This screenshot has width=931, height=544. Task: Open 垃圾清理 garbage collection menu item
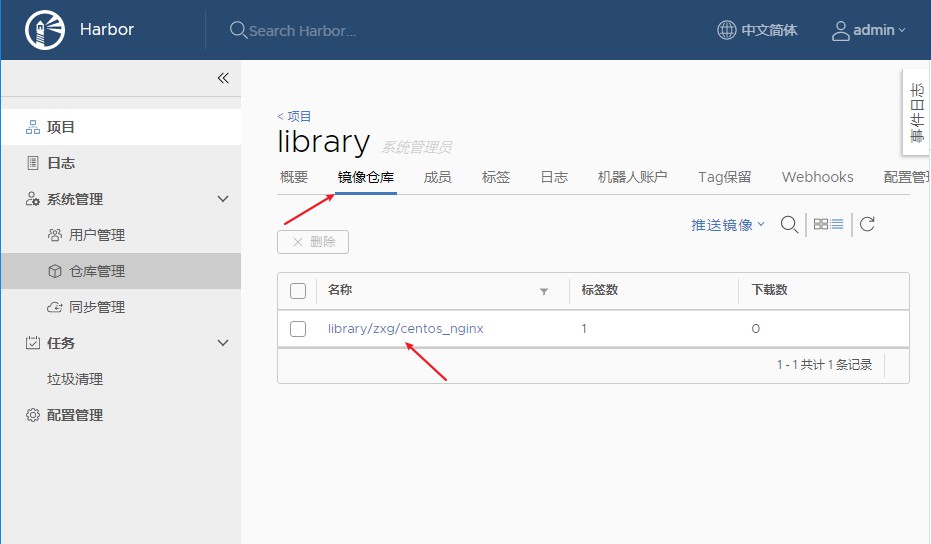pyautogui.click(x=75, y=379)
